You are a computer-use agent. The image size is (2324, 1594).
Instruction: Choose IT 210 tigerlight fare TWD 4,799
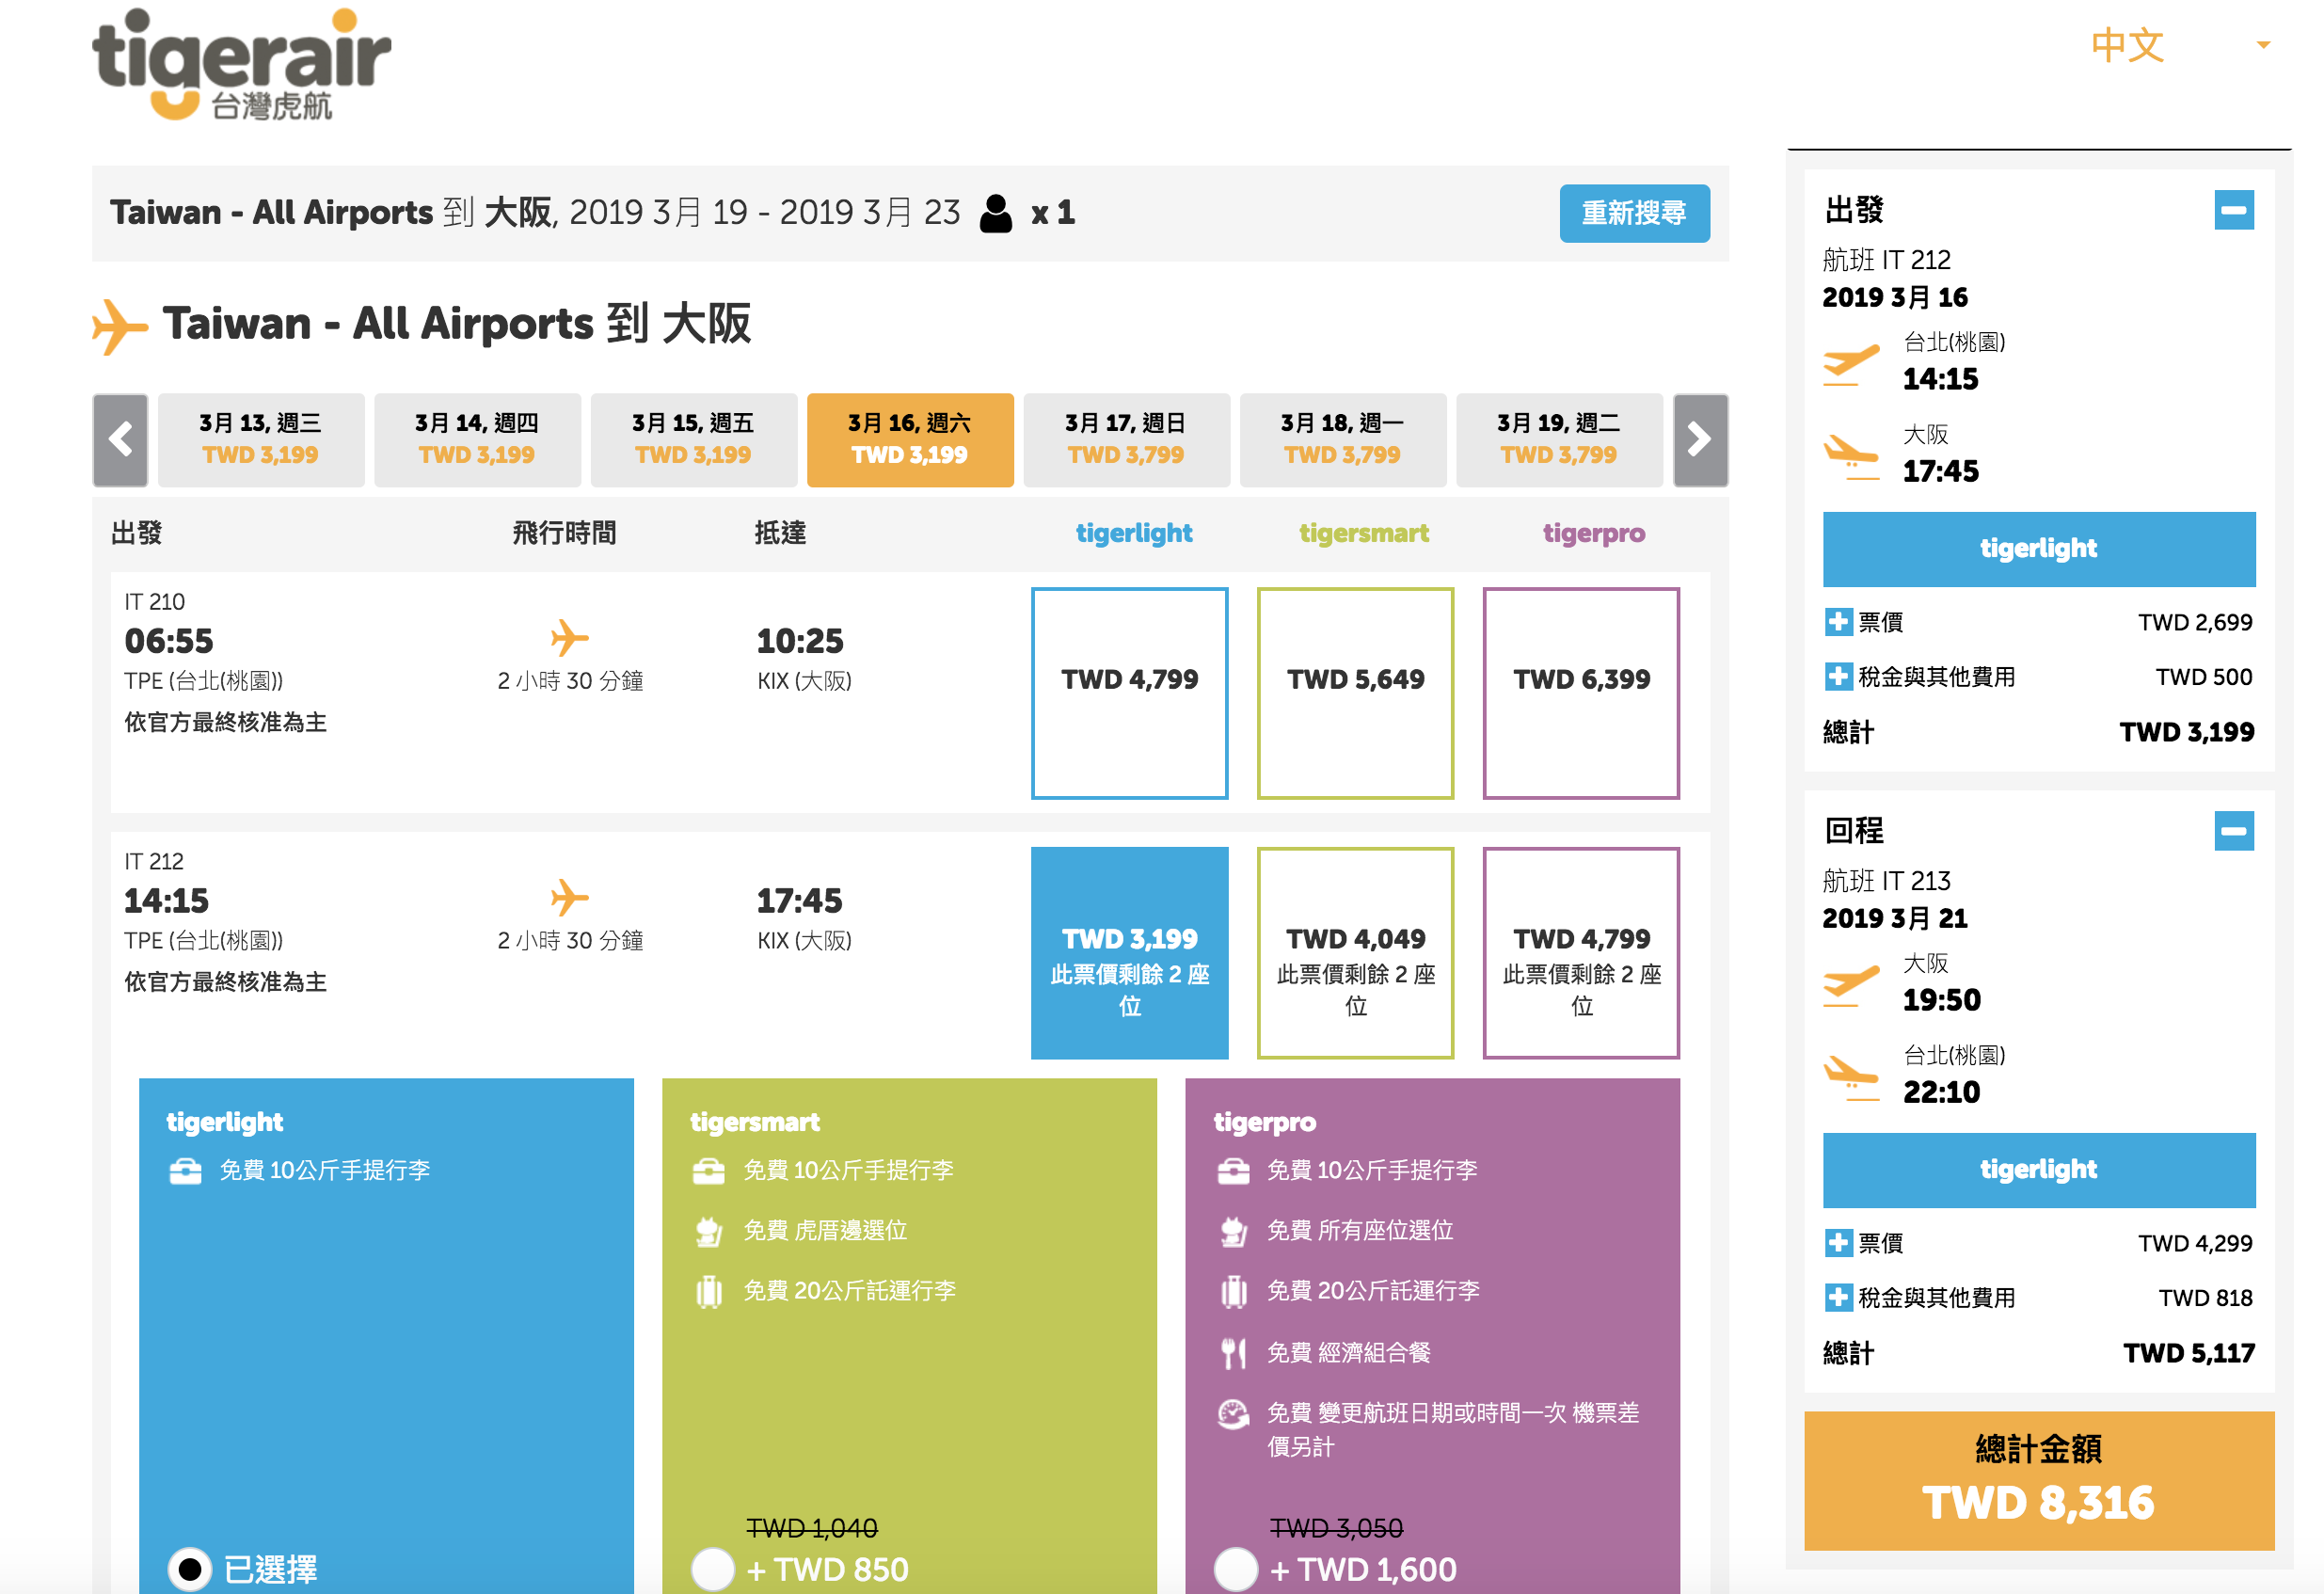pyautogui.click(x=1130, y=693)
